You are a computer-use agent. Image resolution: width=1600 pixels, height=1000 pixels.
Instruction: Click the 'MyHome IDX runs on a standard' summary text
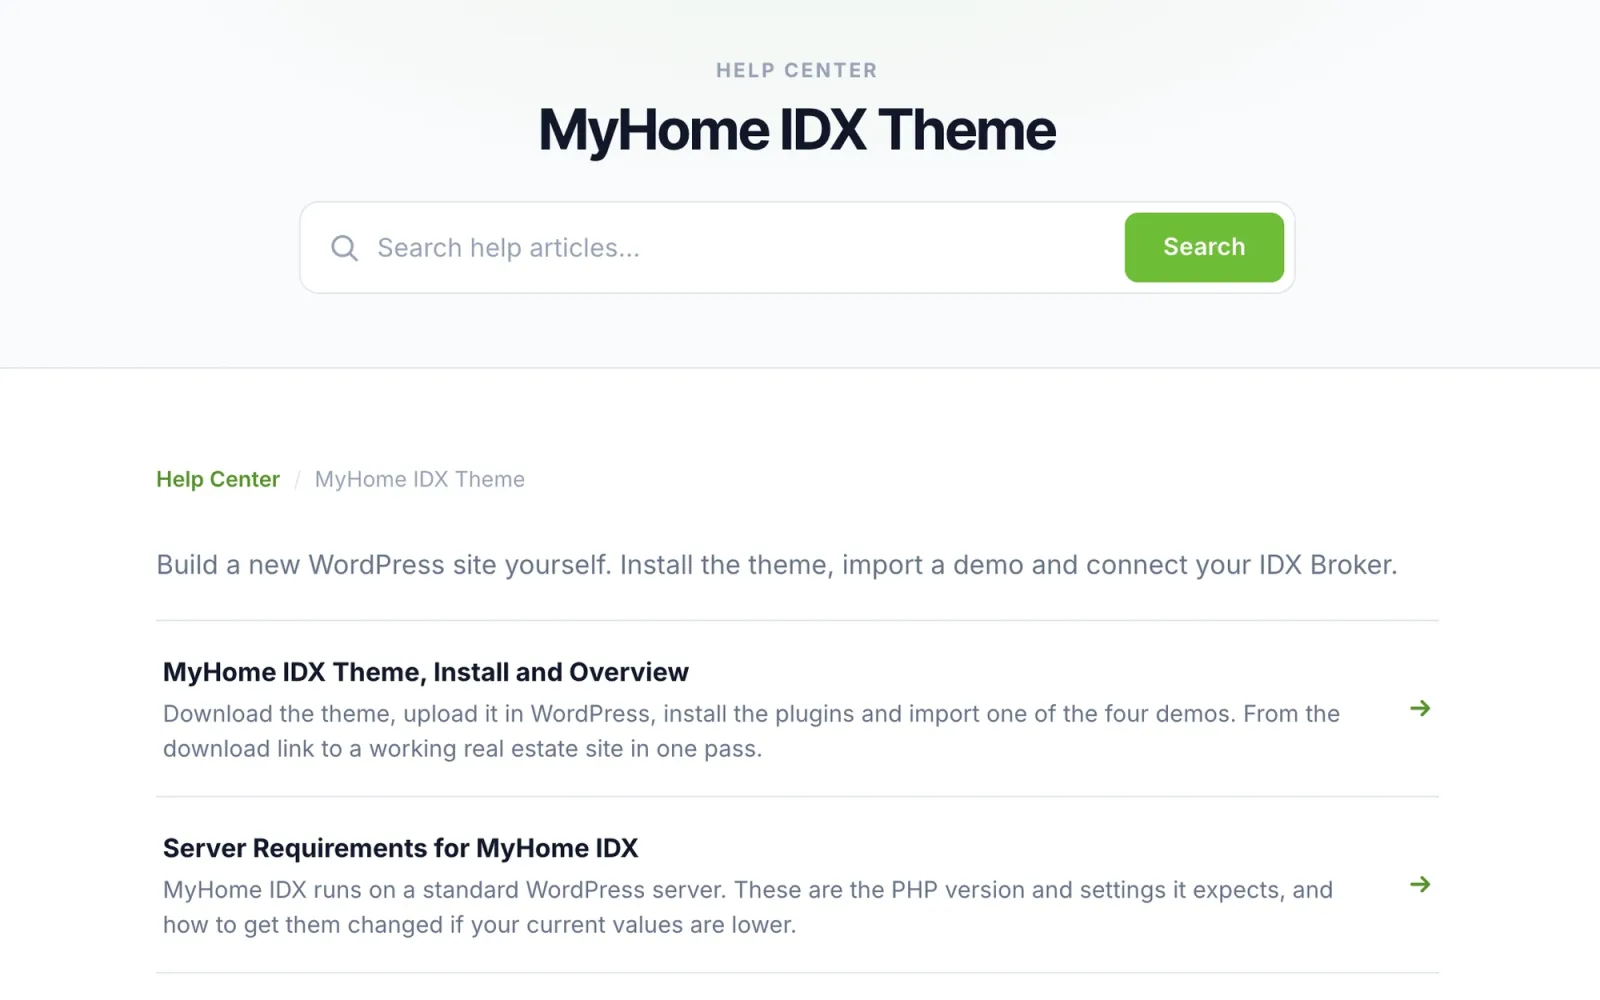click(x=748, y=907)
